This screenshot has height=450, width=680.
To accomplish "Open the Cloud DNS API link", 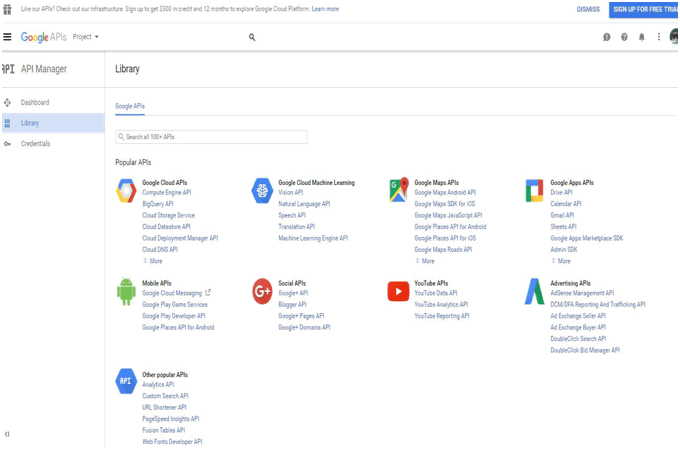I will pos(160,250).
